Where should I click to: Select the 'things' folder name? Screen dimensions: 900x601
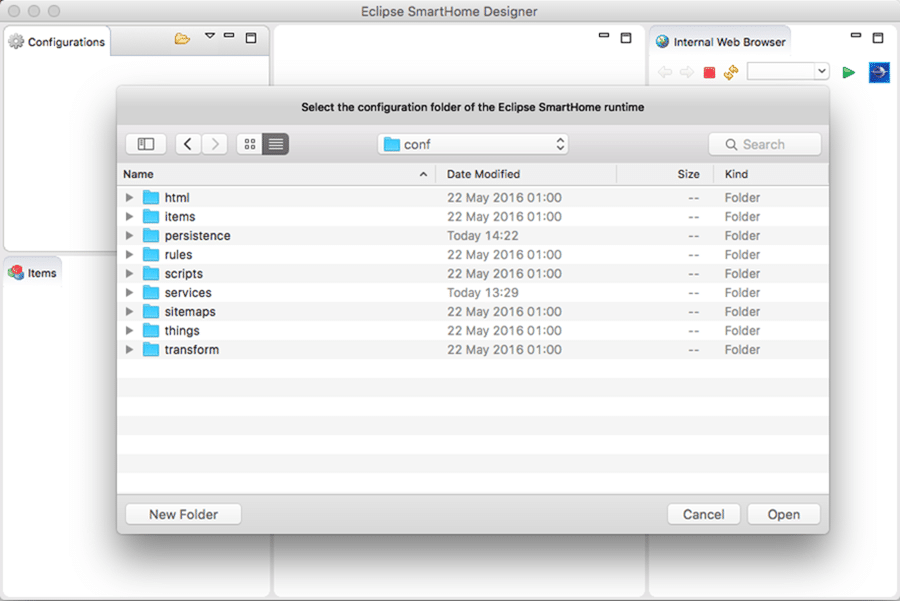point(182,330)
